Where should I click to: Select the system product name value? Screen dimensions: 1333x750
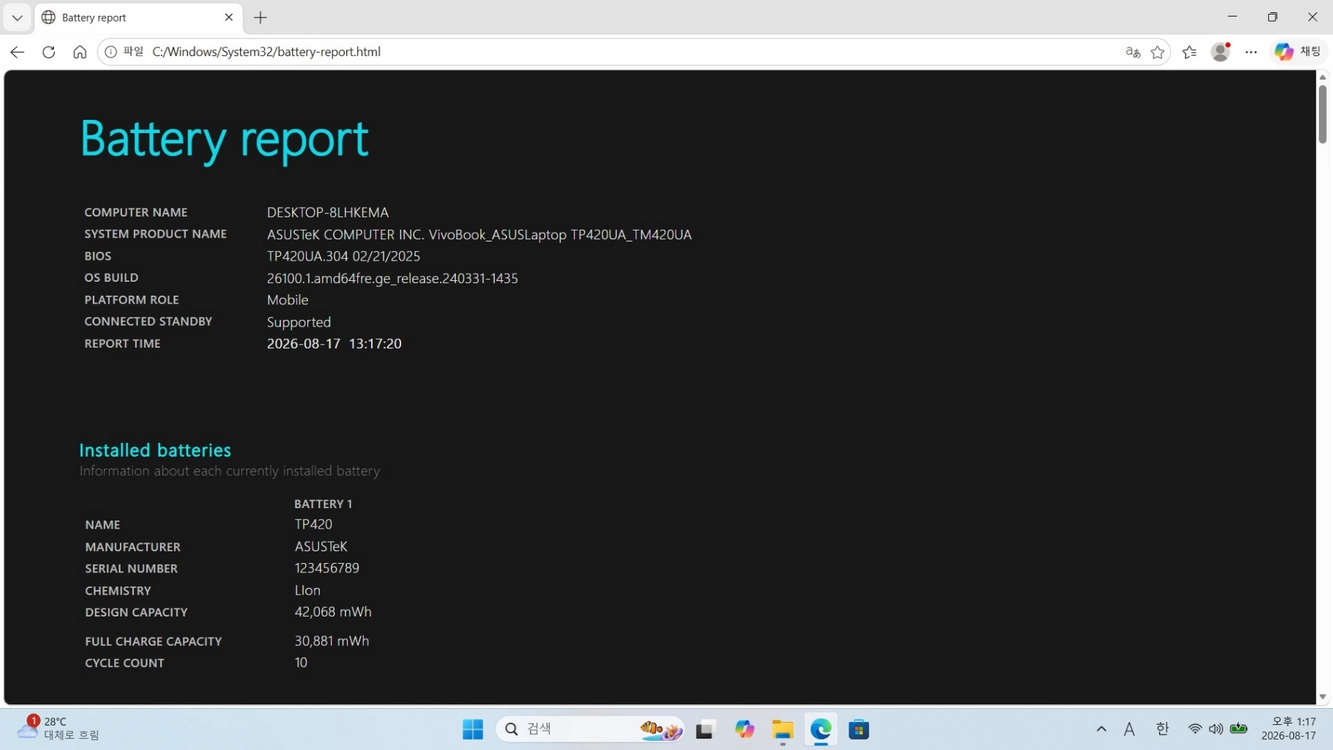click(479, 234)
